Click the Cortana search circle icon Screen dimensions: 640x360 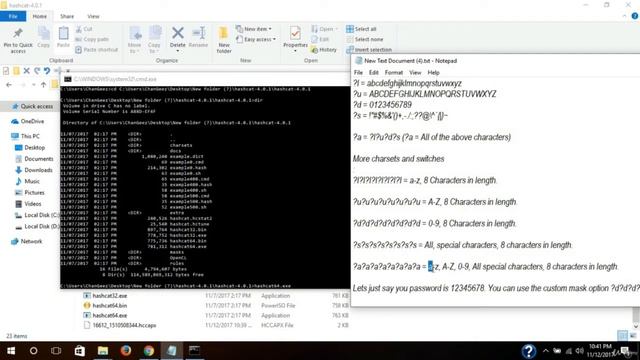33,351
